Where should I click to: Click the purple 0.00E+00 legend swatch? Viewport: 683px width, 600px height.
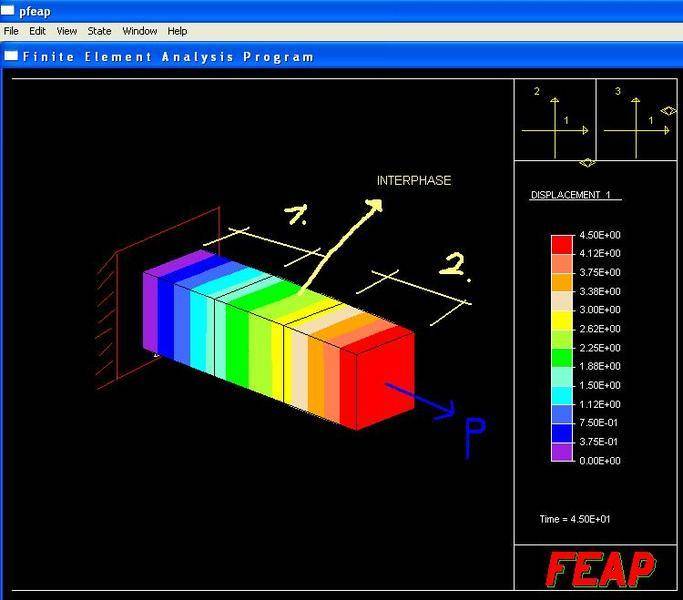pos(562,451)
